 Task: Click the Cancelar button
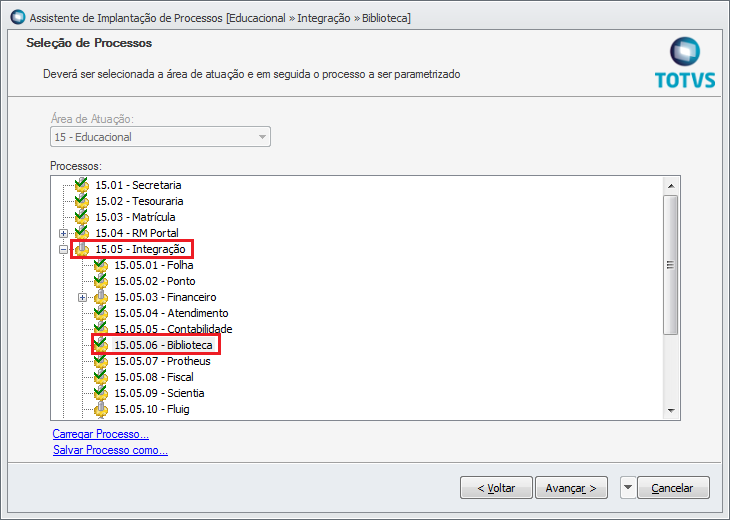673,487
